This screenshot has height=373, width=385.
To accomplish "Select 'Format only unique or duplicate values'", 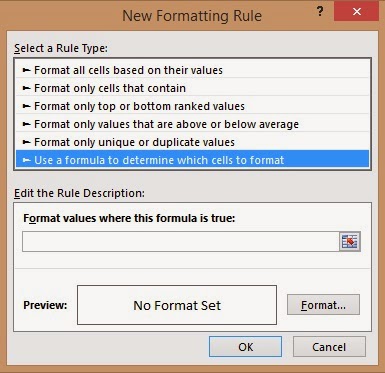I will (x=192, y=142).
